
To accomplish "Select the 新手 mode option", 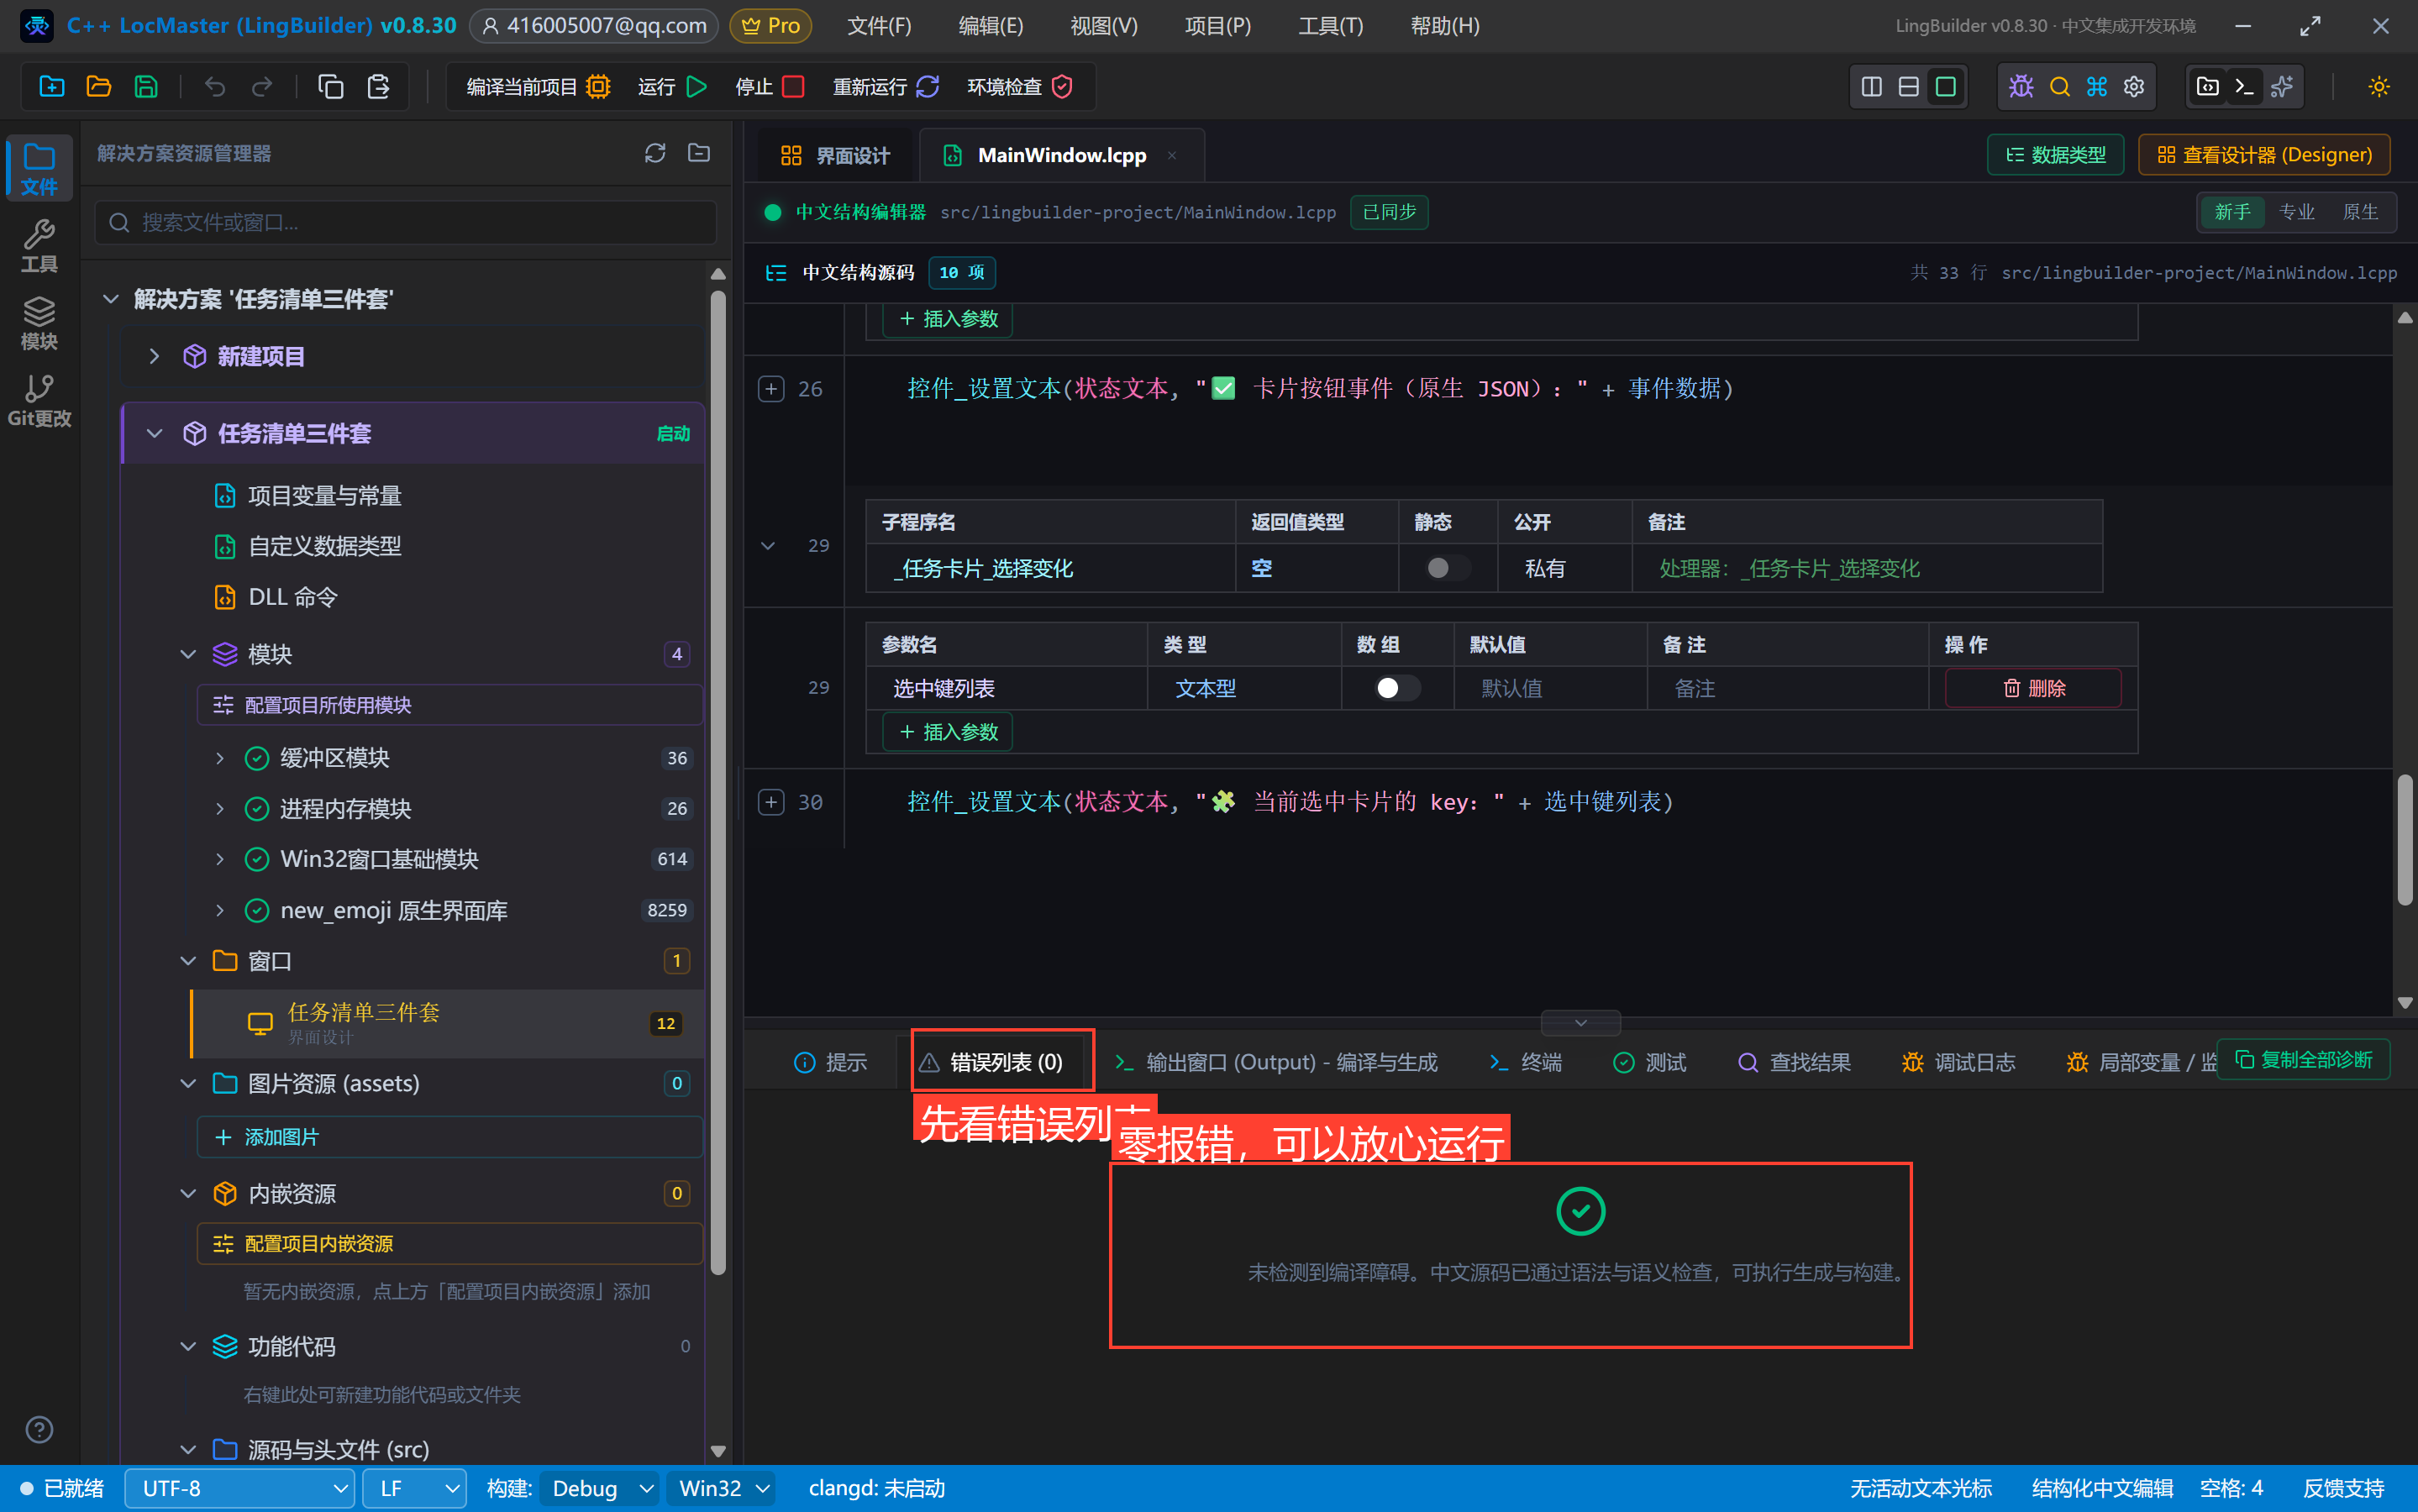I will tap(2233, 212).
